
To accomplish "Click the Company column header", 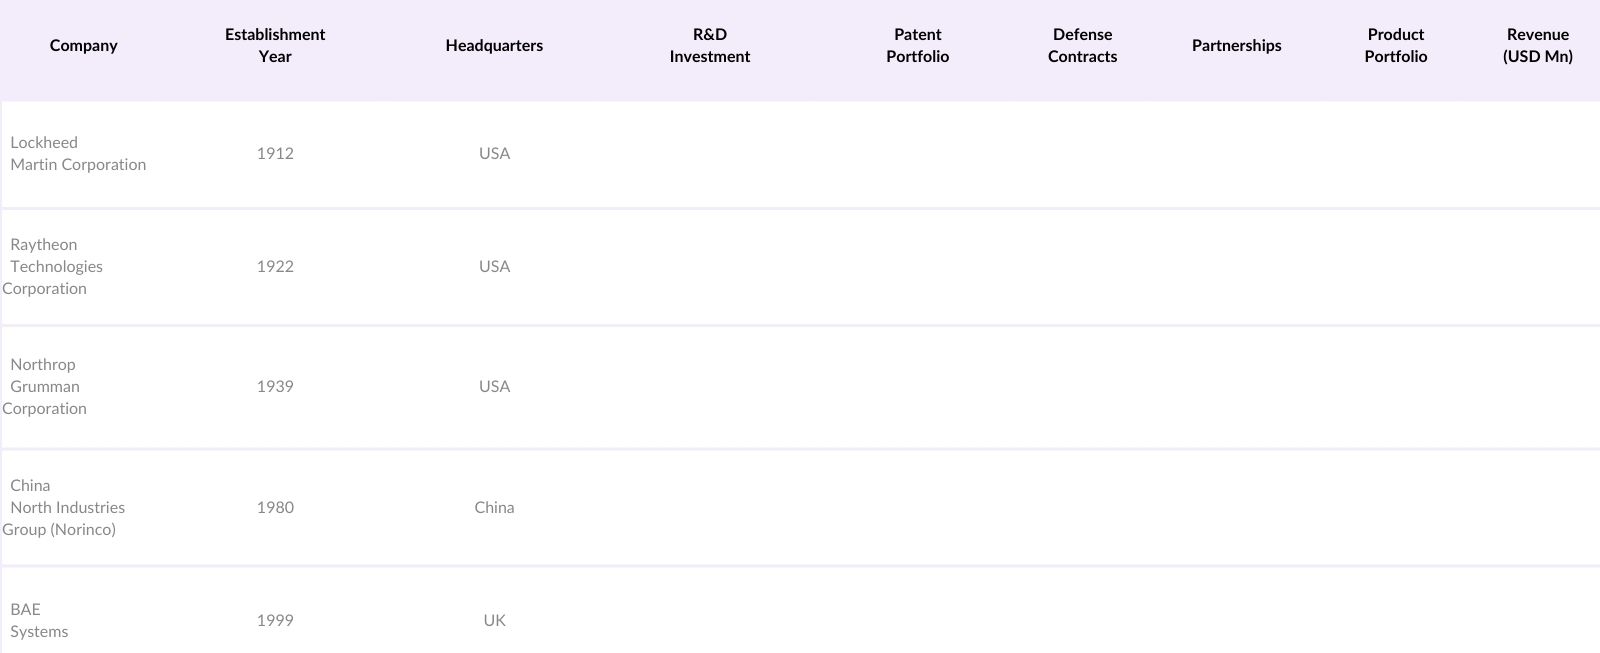I will coord(84,46).
